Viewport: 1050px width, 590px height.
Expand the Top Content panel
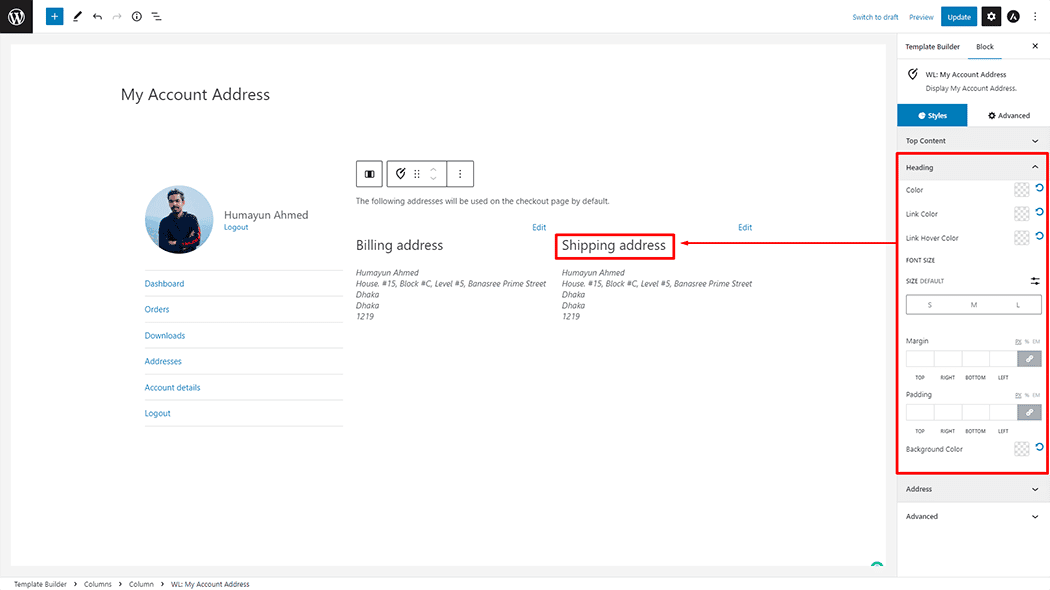click(x=972, y=141)
